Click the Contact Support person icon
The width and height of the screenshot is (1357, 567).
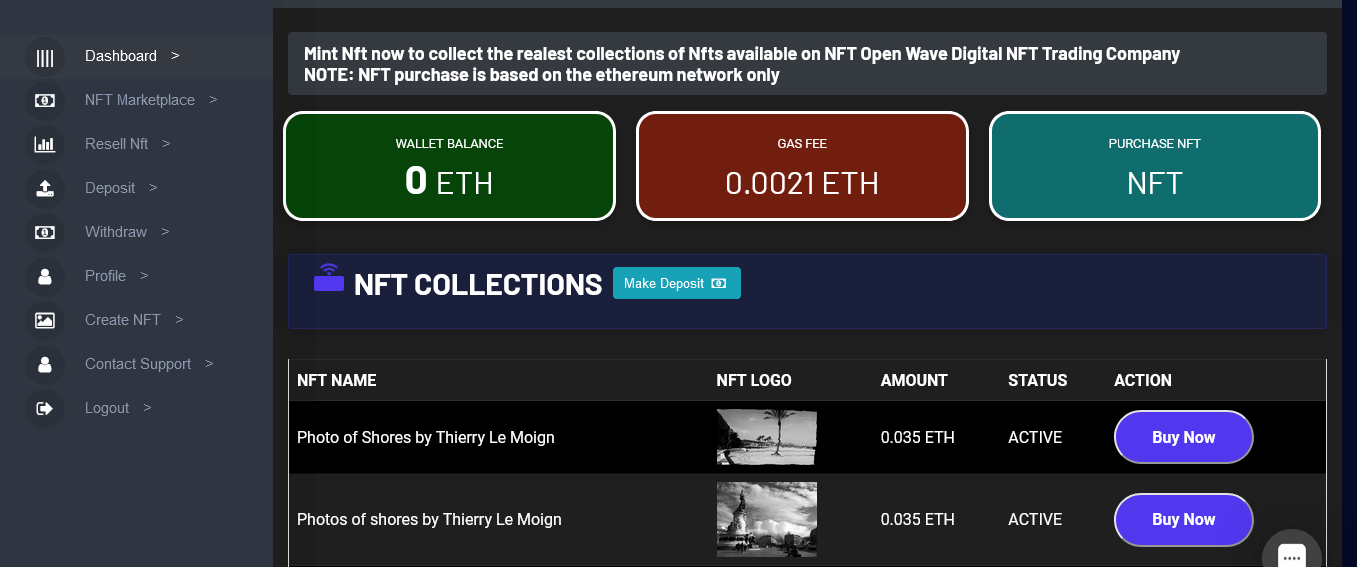[x=45, y=365]
